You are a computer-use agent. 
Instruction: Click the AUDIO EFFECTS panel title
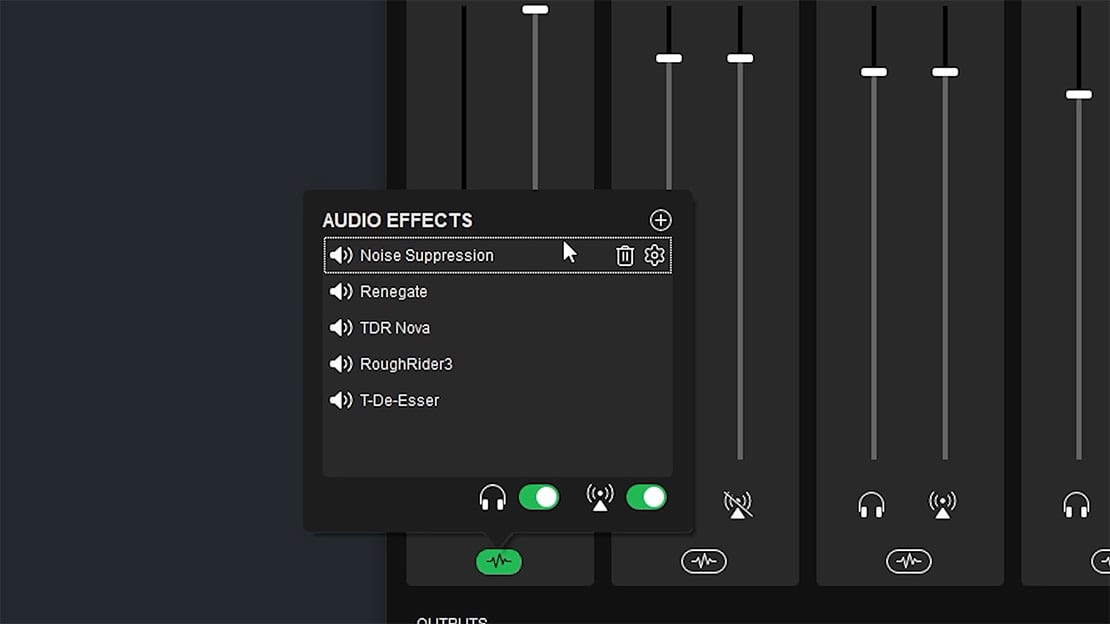click(x=397, y=220)
